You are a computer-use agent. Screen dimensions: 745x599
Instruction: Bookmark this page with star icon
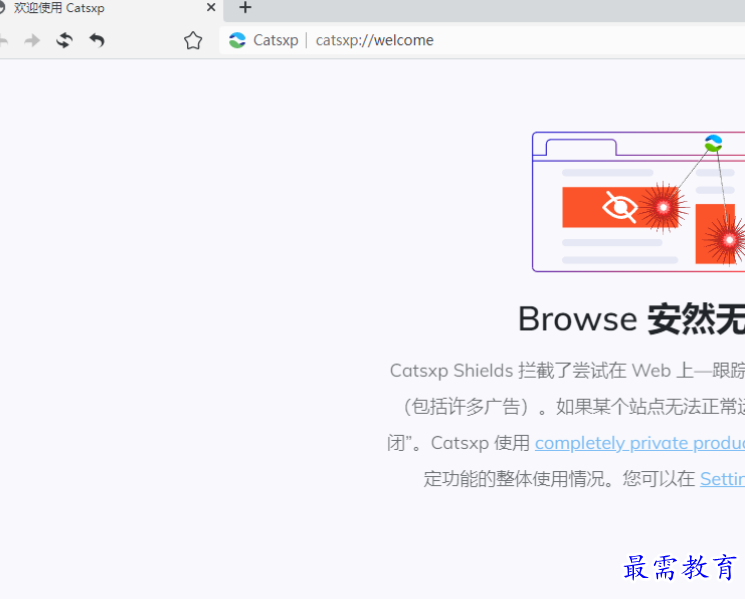click(x=193, y=40)
